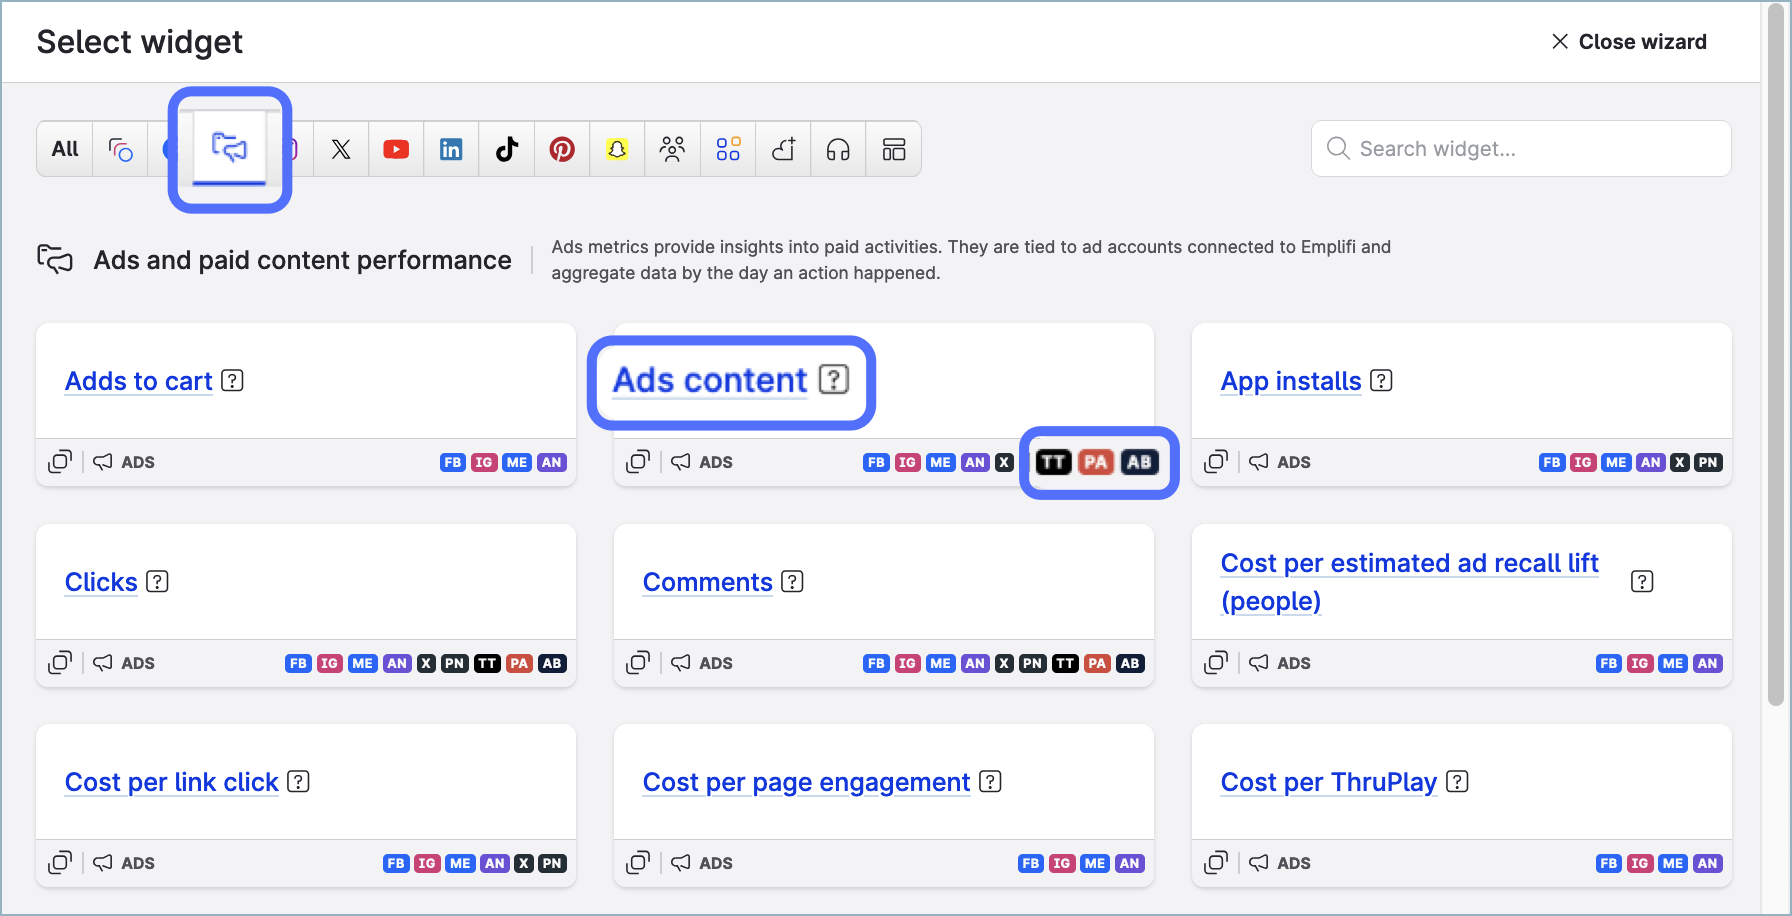The height and width of the screenshot is (916, 1792).
Task: Filter widgets by LinkedIn
Action: point(451,148)
